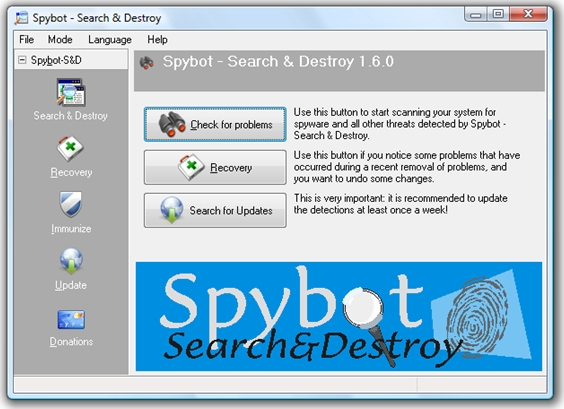564x409 pixels.
Task: Click the Update label in sidebar
Action: 71,285
